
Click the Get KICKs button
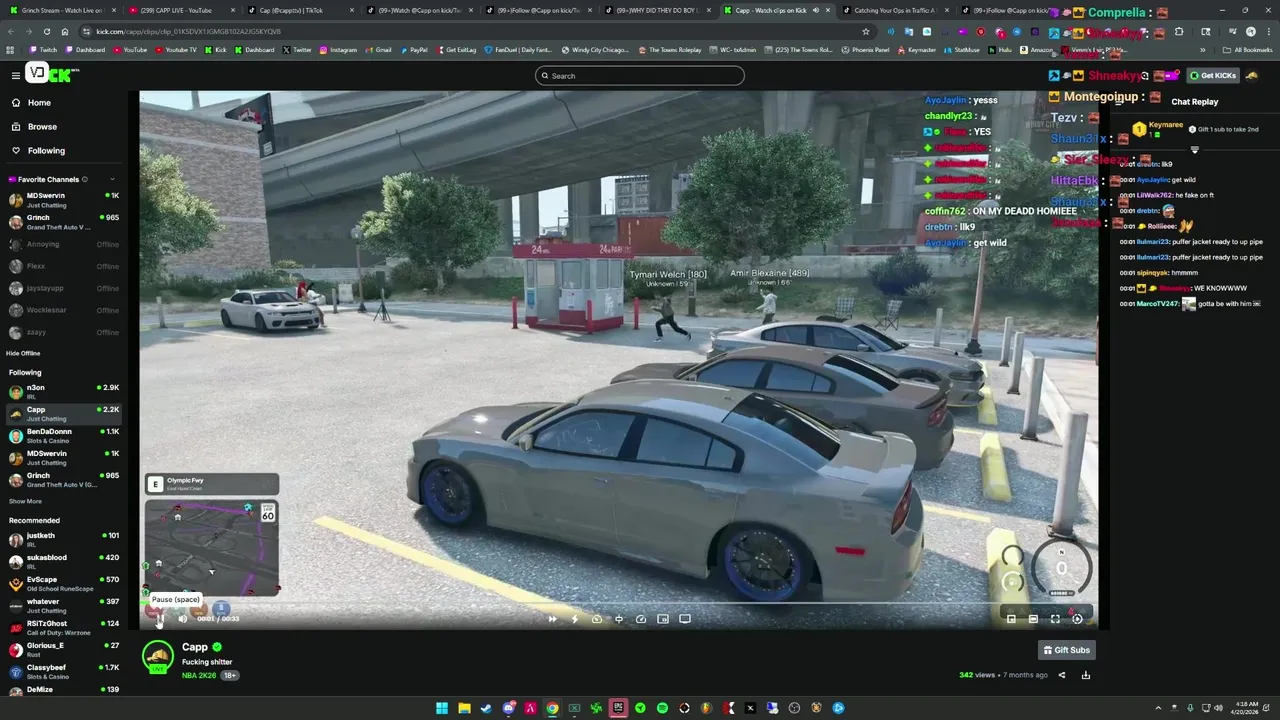[1212, 75]
